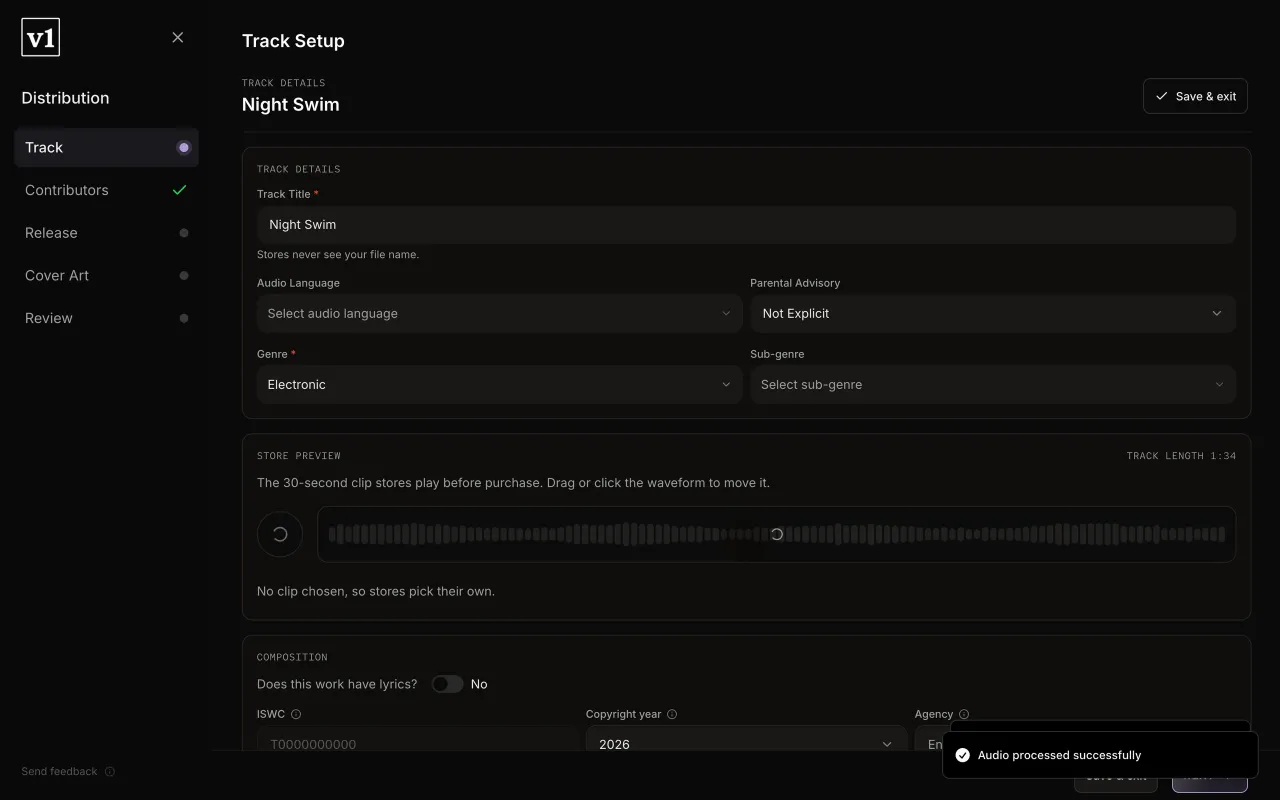Go to the Contributors step
This screenshot has width=1280, height=800.
(106, 190)
